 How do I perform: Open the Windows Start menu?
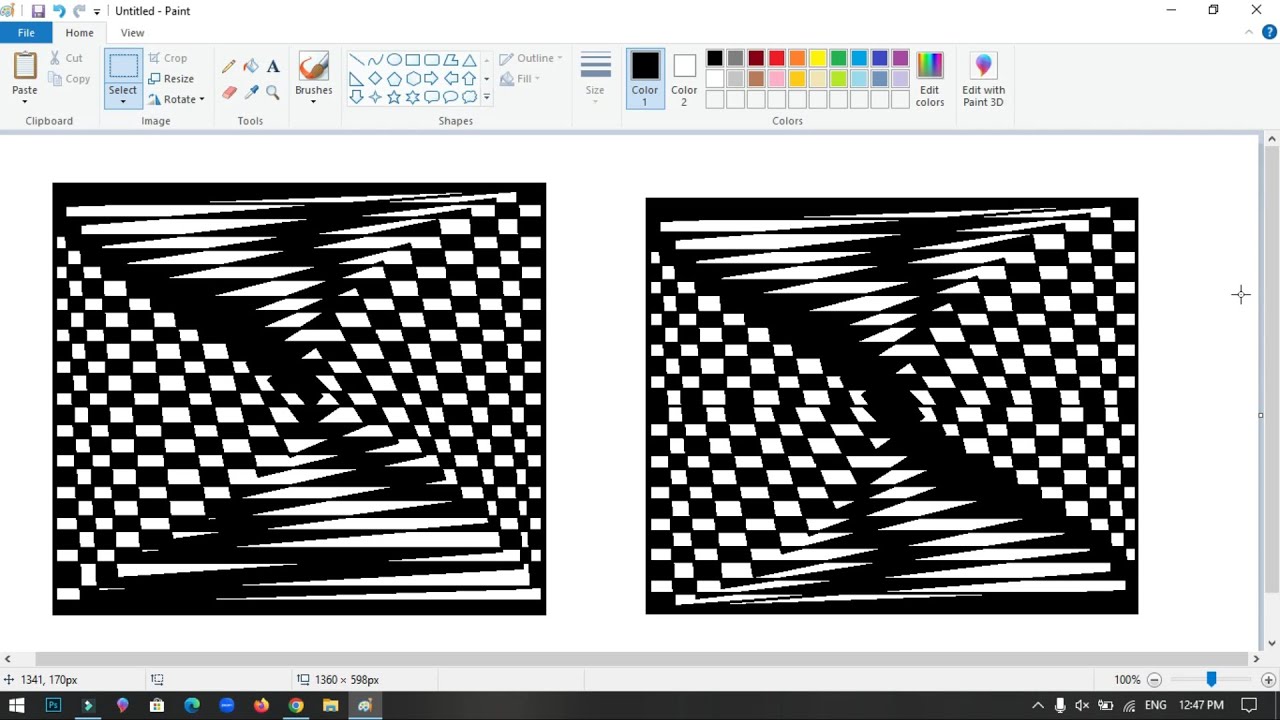(16, 705)
